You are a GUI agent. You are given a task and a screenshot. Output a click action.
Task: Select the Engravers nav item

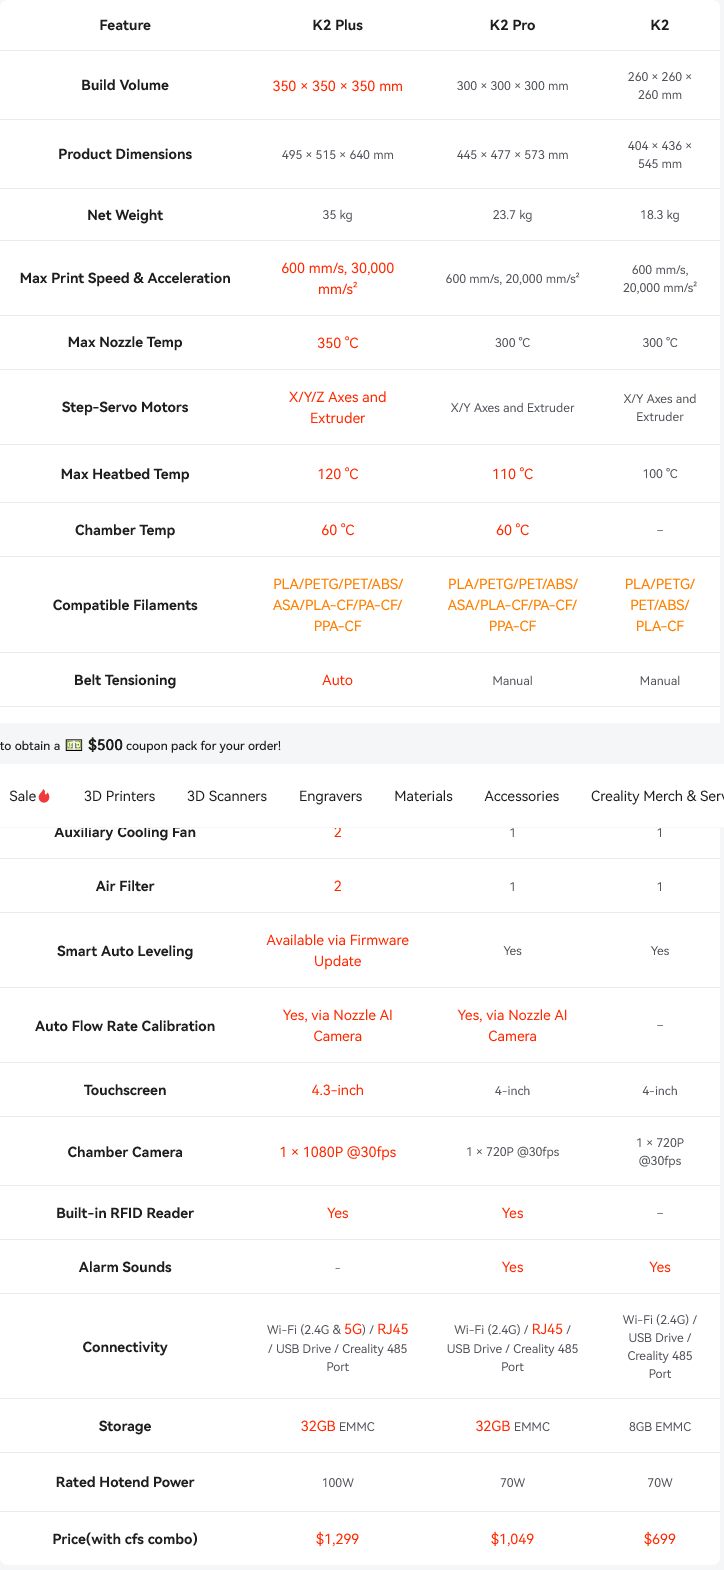coord(330,796)
